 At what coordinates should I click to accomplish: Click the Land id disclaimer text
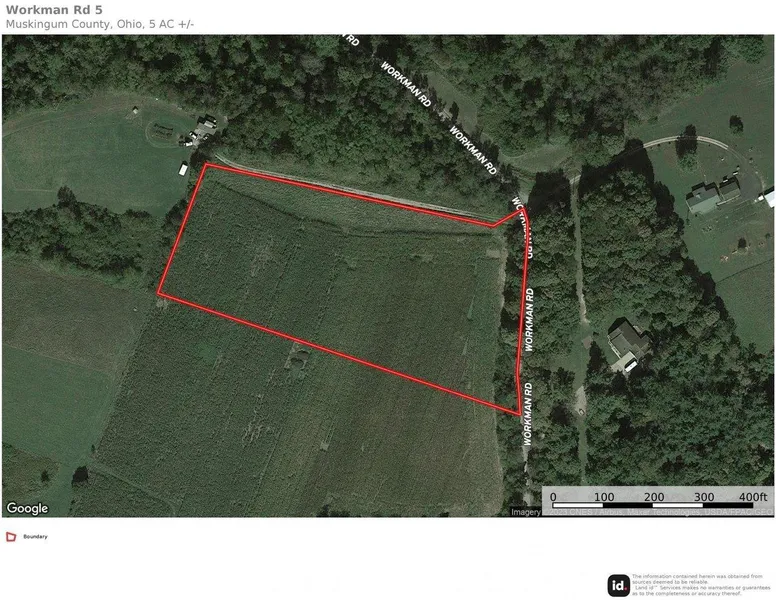701,585
